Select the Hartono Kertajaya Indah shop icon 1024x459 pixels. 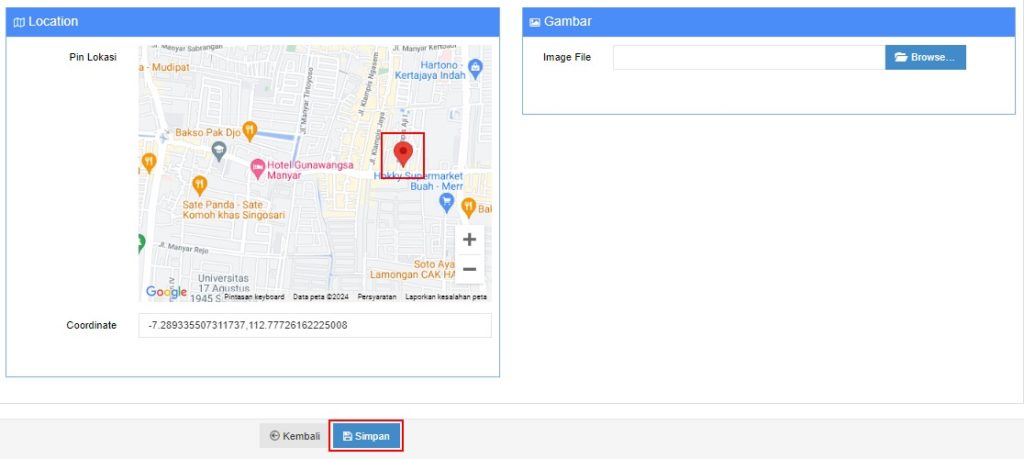click(x=475, y=69)
